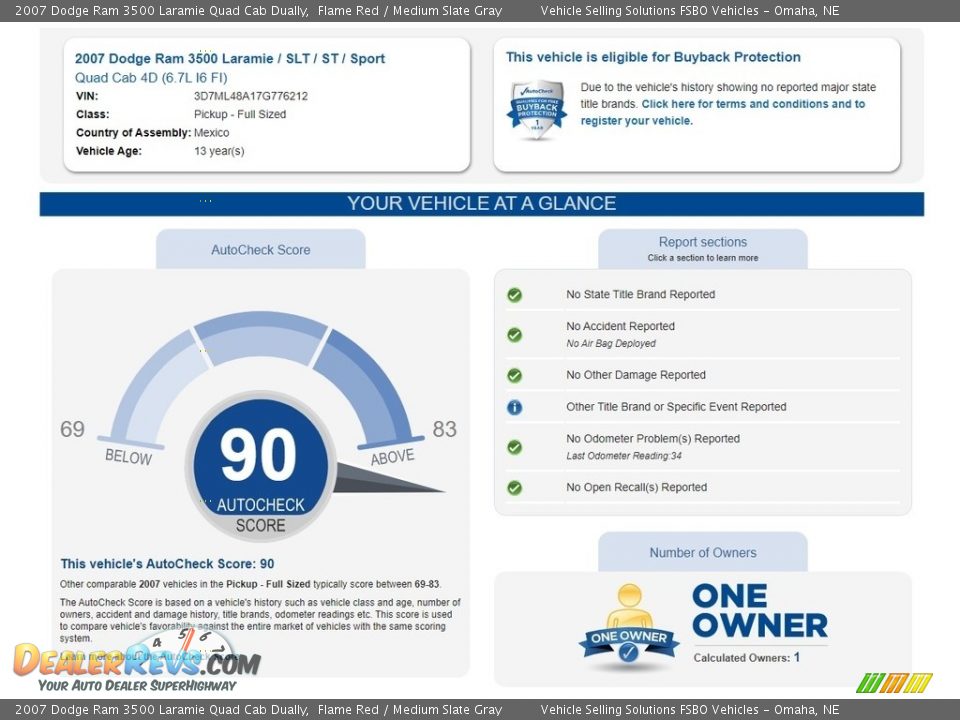The height and width of the screenshot is (720, 960).
Task: Select the AutoCheck Score panel header
Action: 261,249
